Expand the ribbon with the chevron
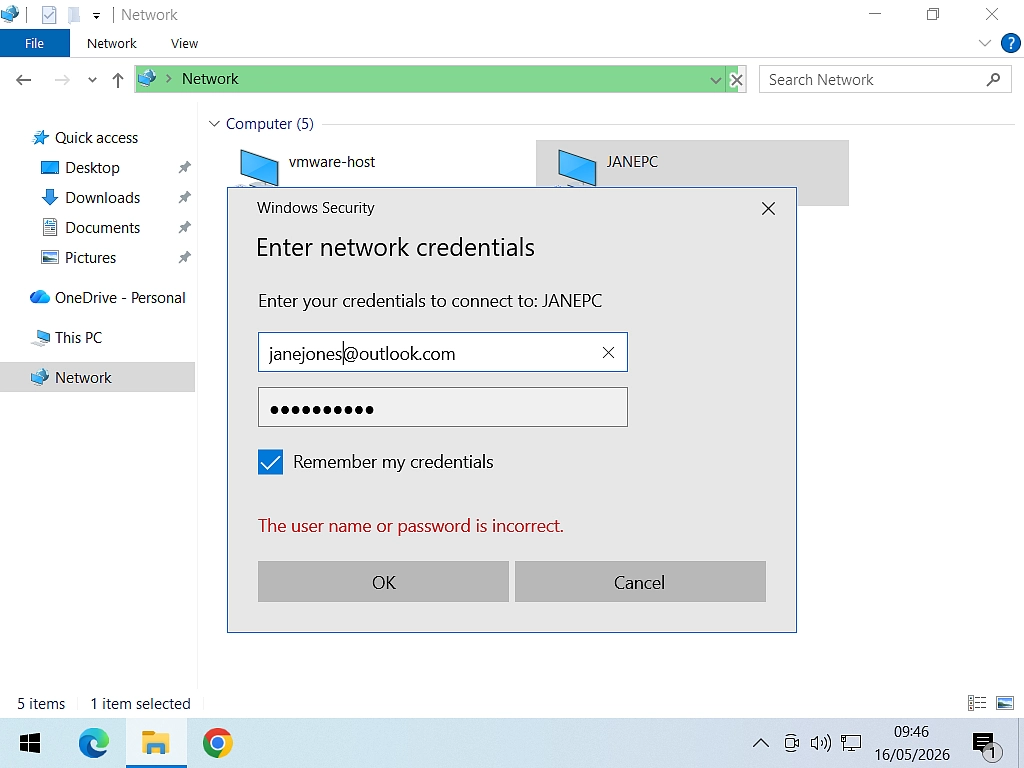This screenshot has height=768, width=1024. coord(985,43)
